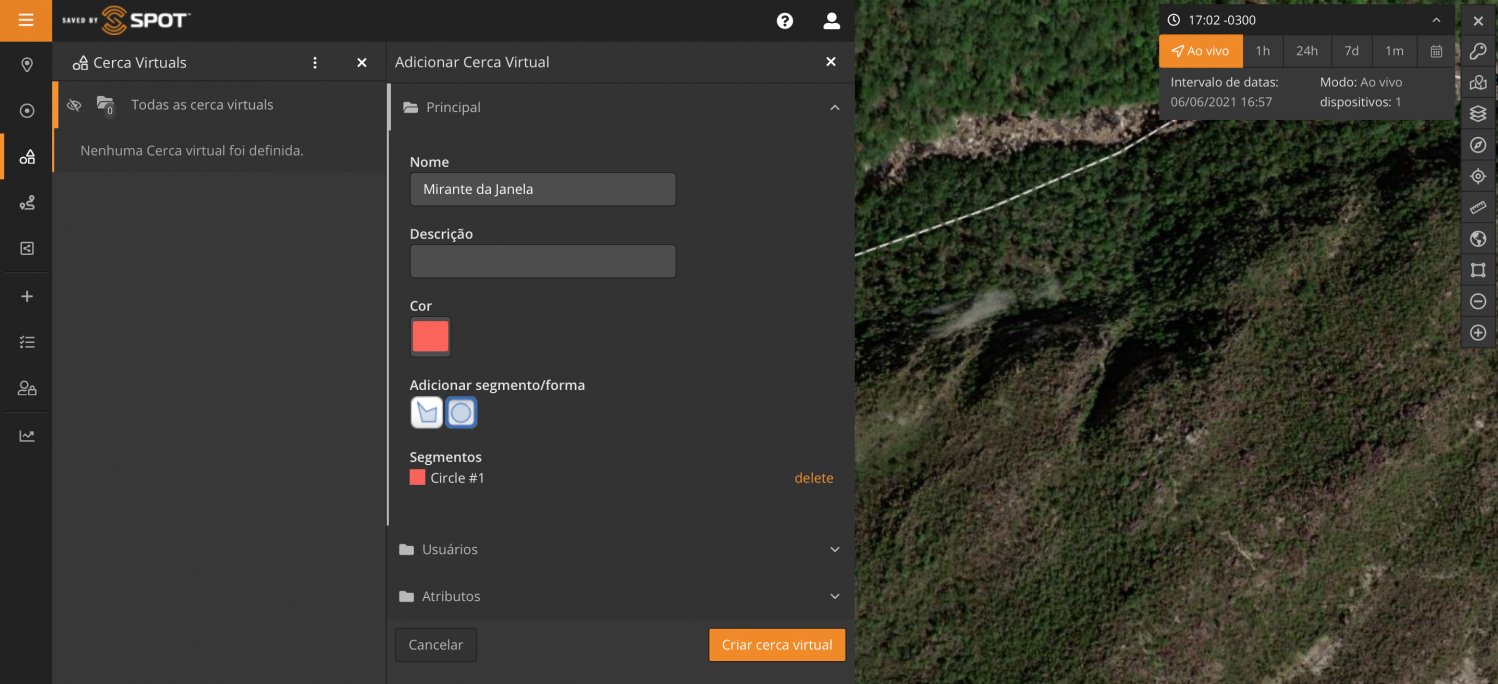This screenshot has height=684, width=1498.
Task: Delete the Circle #1 segment
Action: 813,478
